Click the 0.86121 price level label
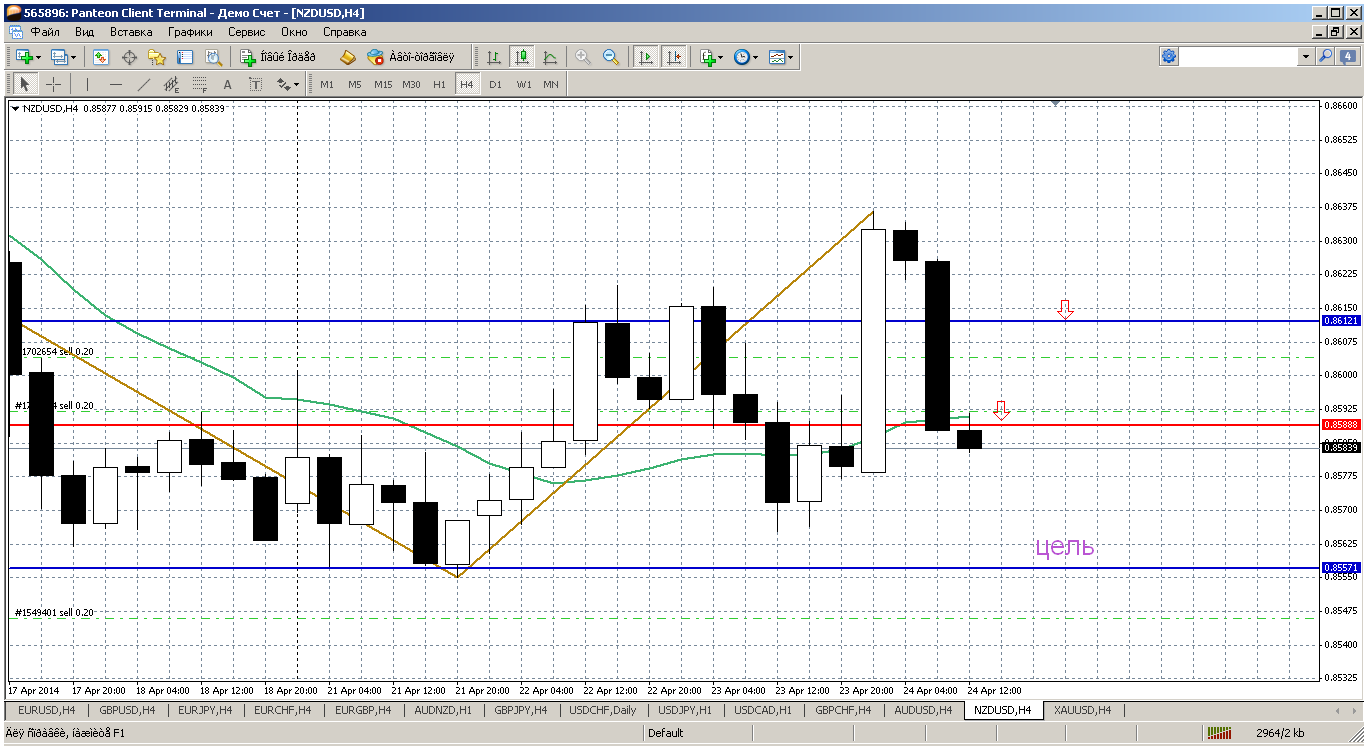 [x=1340, y=321]
